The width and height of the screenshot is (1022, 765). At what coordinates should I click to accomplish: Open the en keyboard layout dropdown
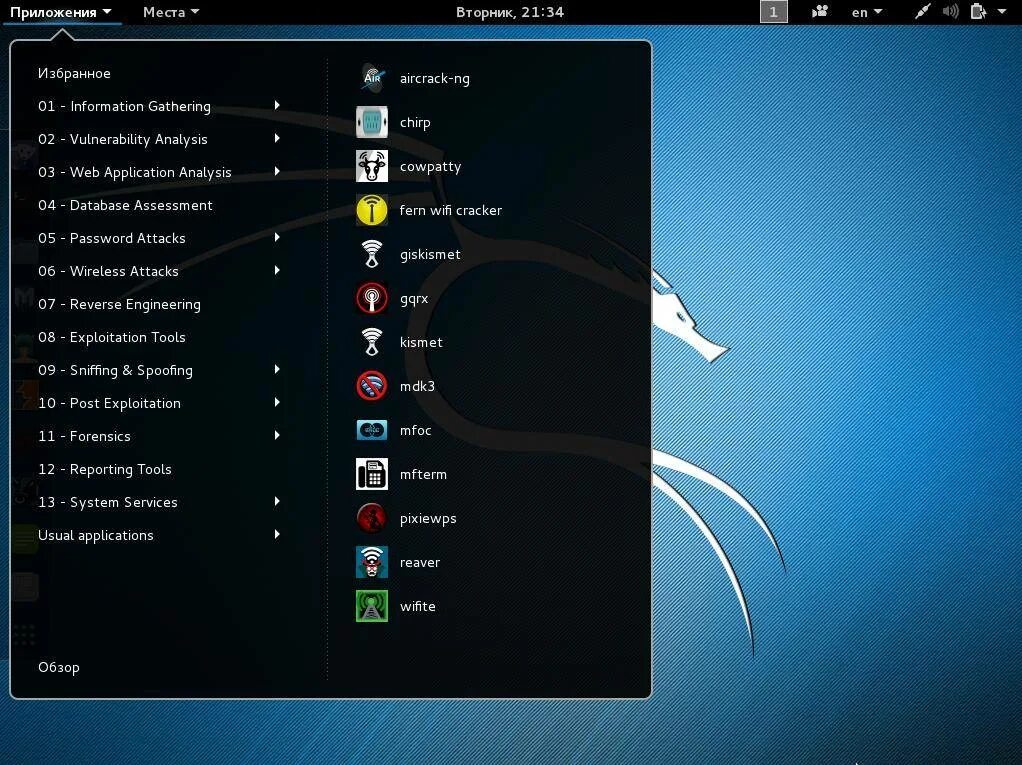(867, 12)
